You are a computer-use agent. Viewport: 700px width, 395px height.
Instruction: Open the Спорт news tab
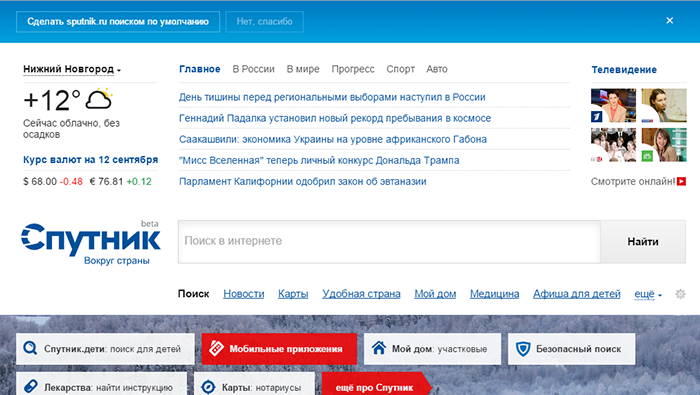point(400,69)
